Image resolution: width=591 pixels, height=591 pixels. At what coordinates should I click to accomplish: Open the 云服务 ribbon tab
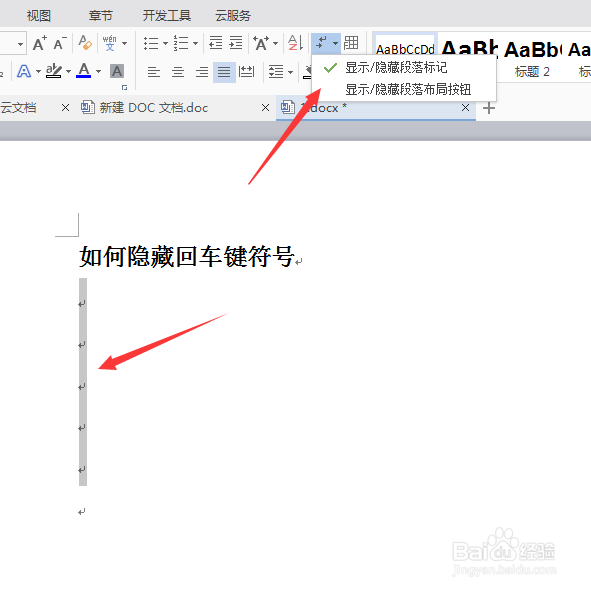point(233,16)
